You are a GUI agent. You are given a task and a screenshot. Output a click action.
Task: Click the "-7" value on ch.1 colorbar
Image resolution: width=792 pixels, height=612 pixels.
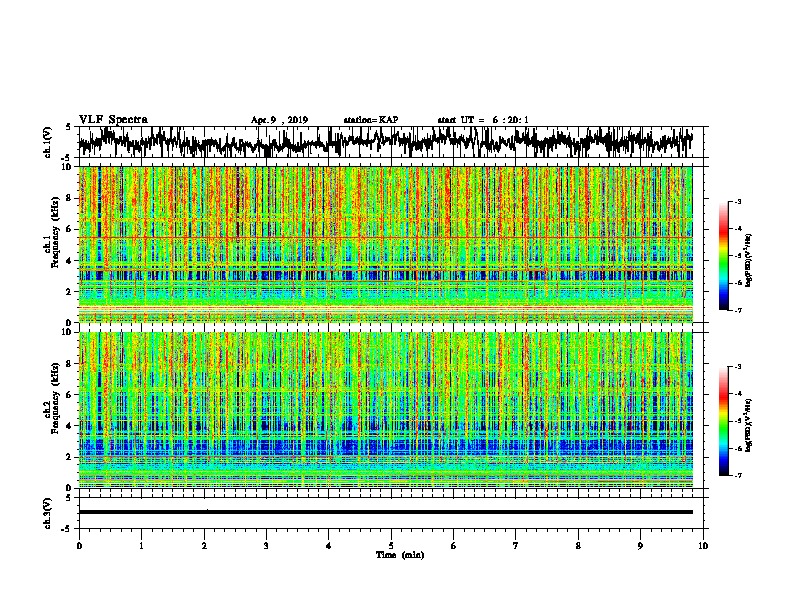[737, 310]
